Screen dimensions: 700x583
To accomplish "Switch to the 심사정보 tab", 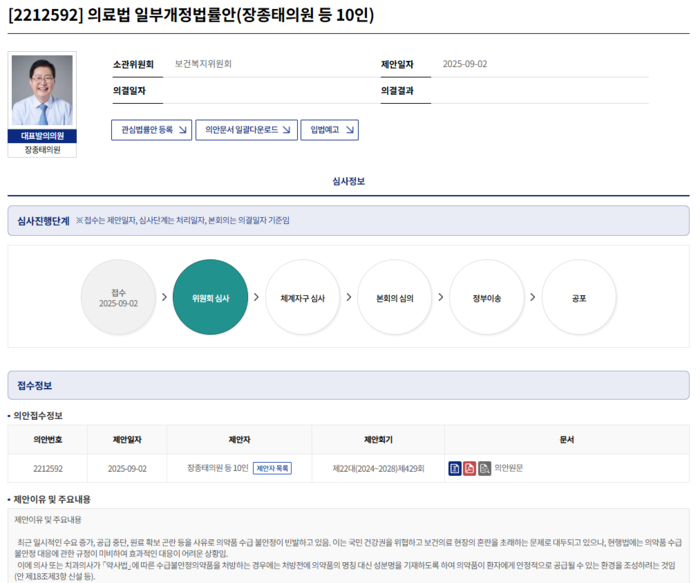I will [x=348, y=181].
